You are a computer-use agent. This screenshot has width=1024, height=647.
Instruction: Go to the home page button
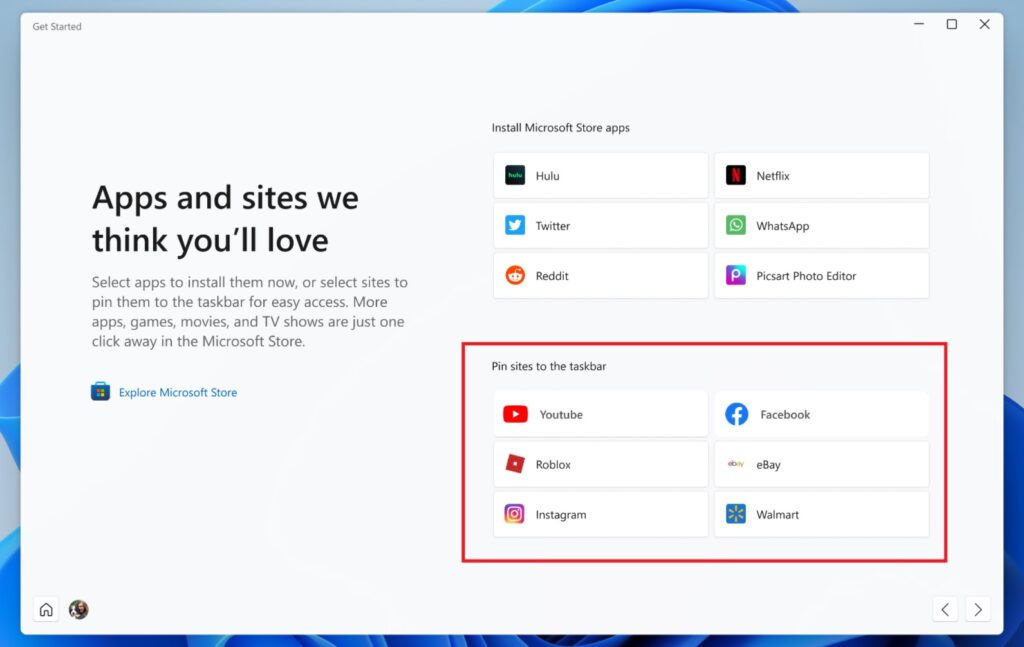pos(46,609)
